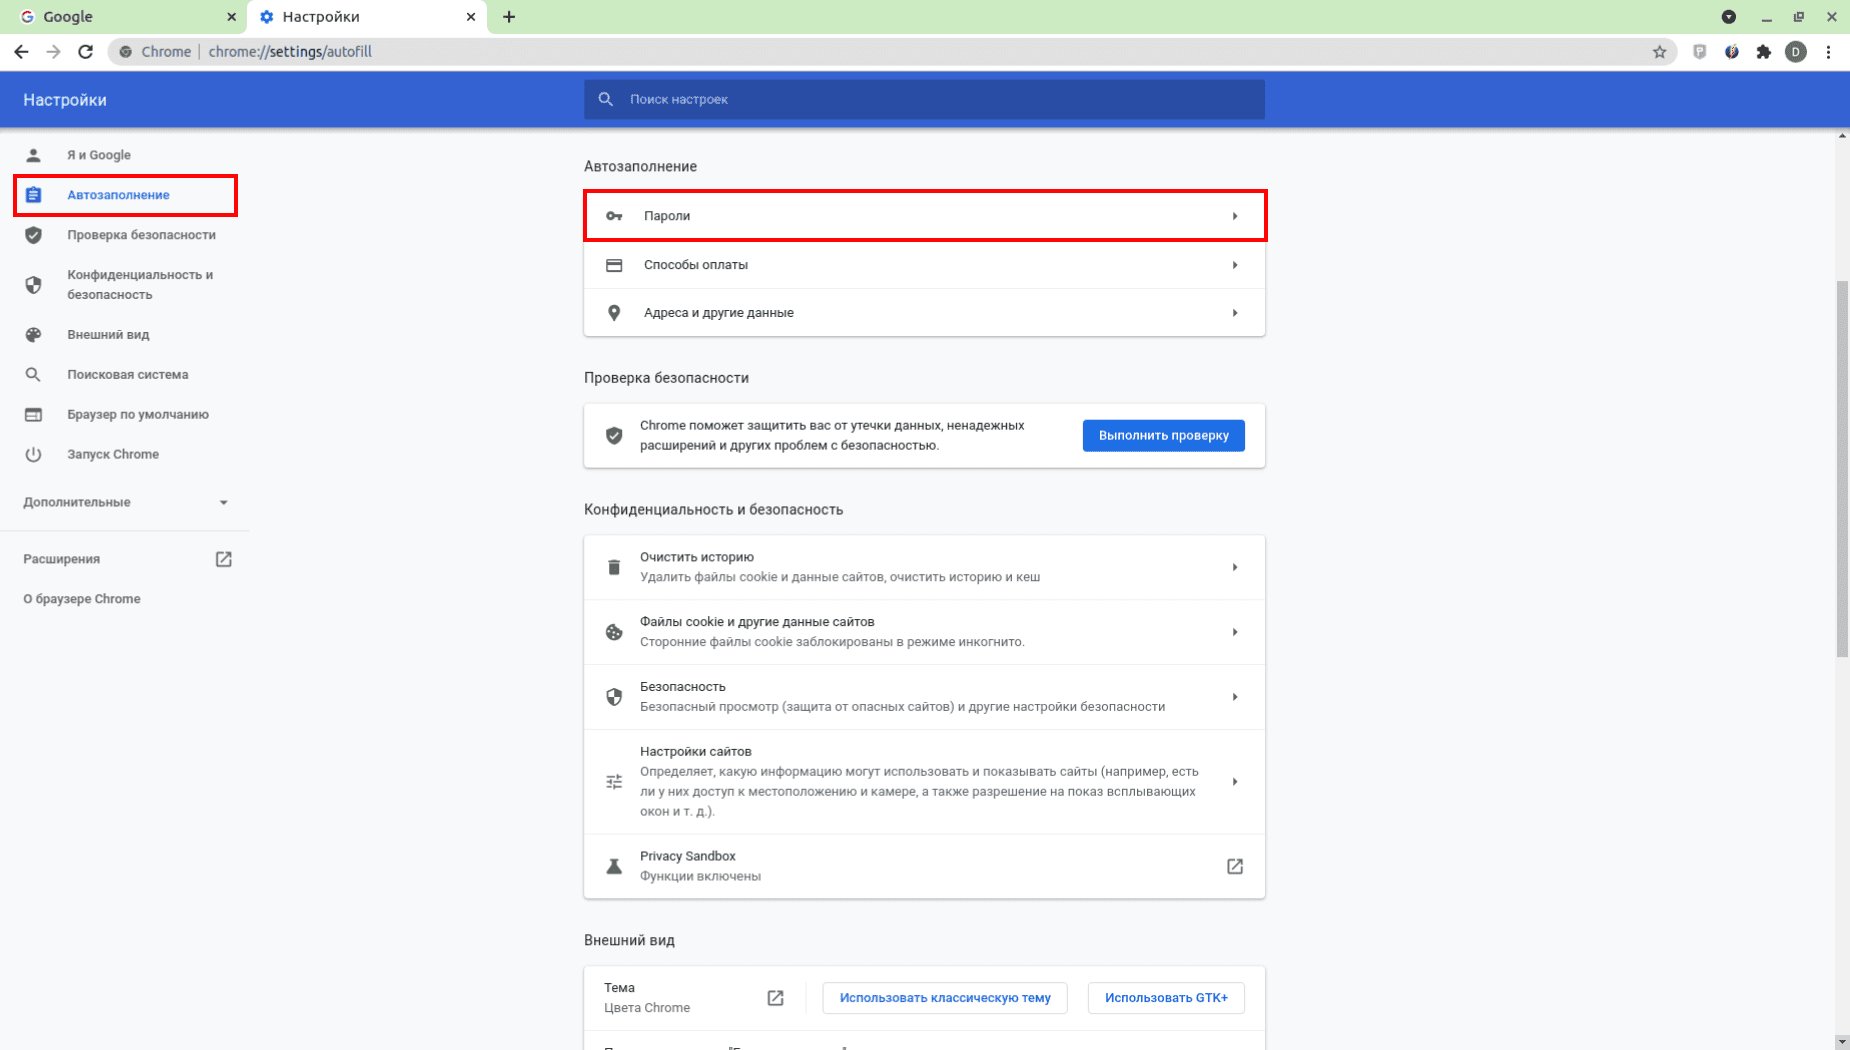Open the Extensions puzzle piece icon
This screenshot has height=1050, width=1850.
coord(1764,52)
